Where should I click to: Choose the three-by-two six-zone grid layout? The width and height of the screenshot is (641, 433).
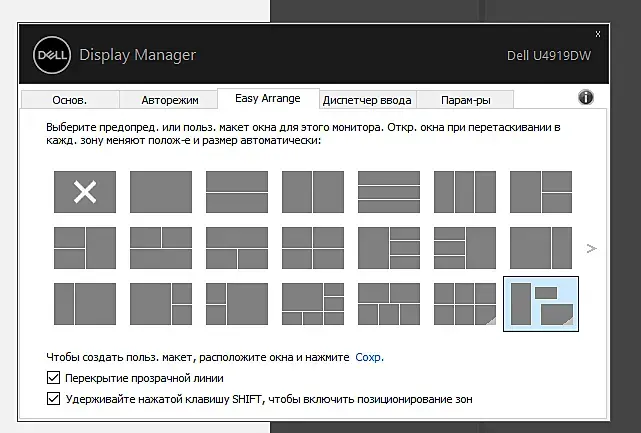point(465,304)
